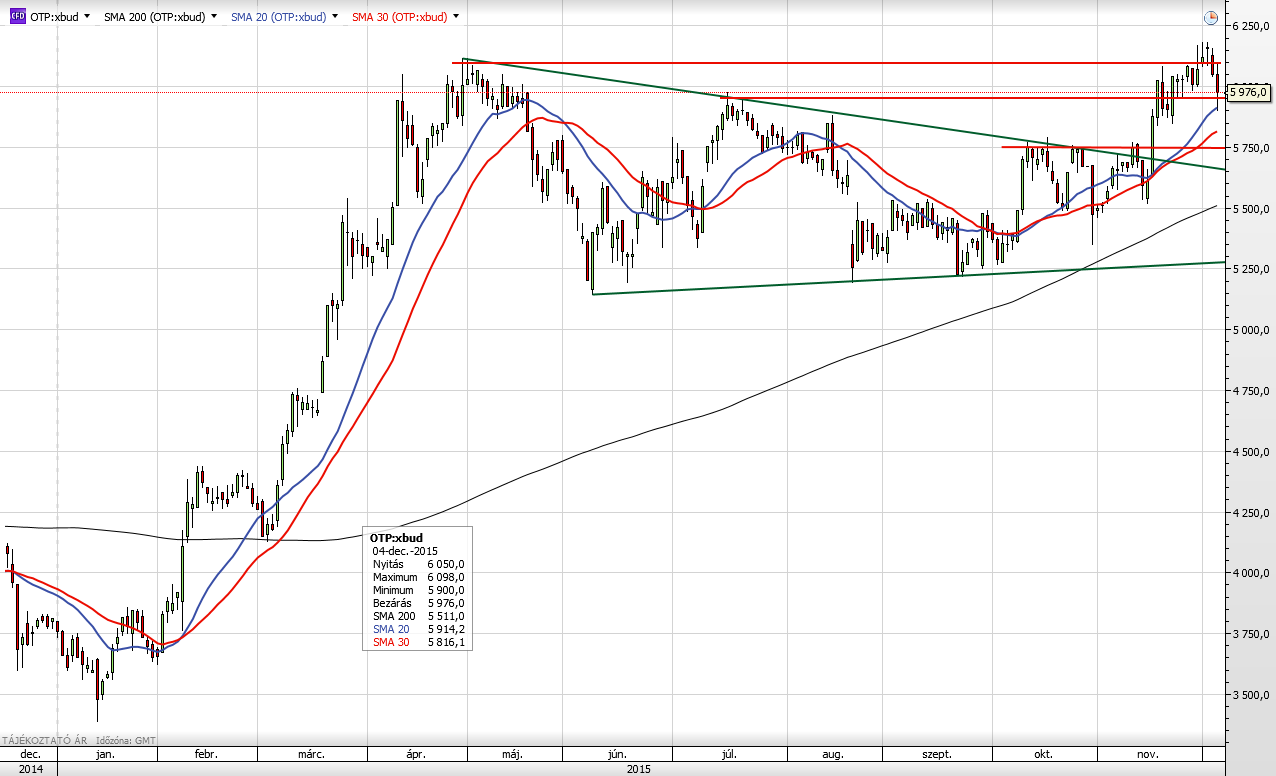Click the 'máj.' month label on the time axis
This screenshot has height=776, width=1276.
512,754
